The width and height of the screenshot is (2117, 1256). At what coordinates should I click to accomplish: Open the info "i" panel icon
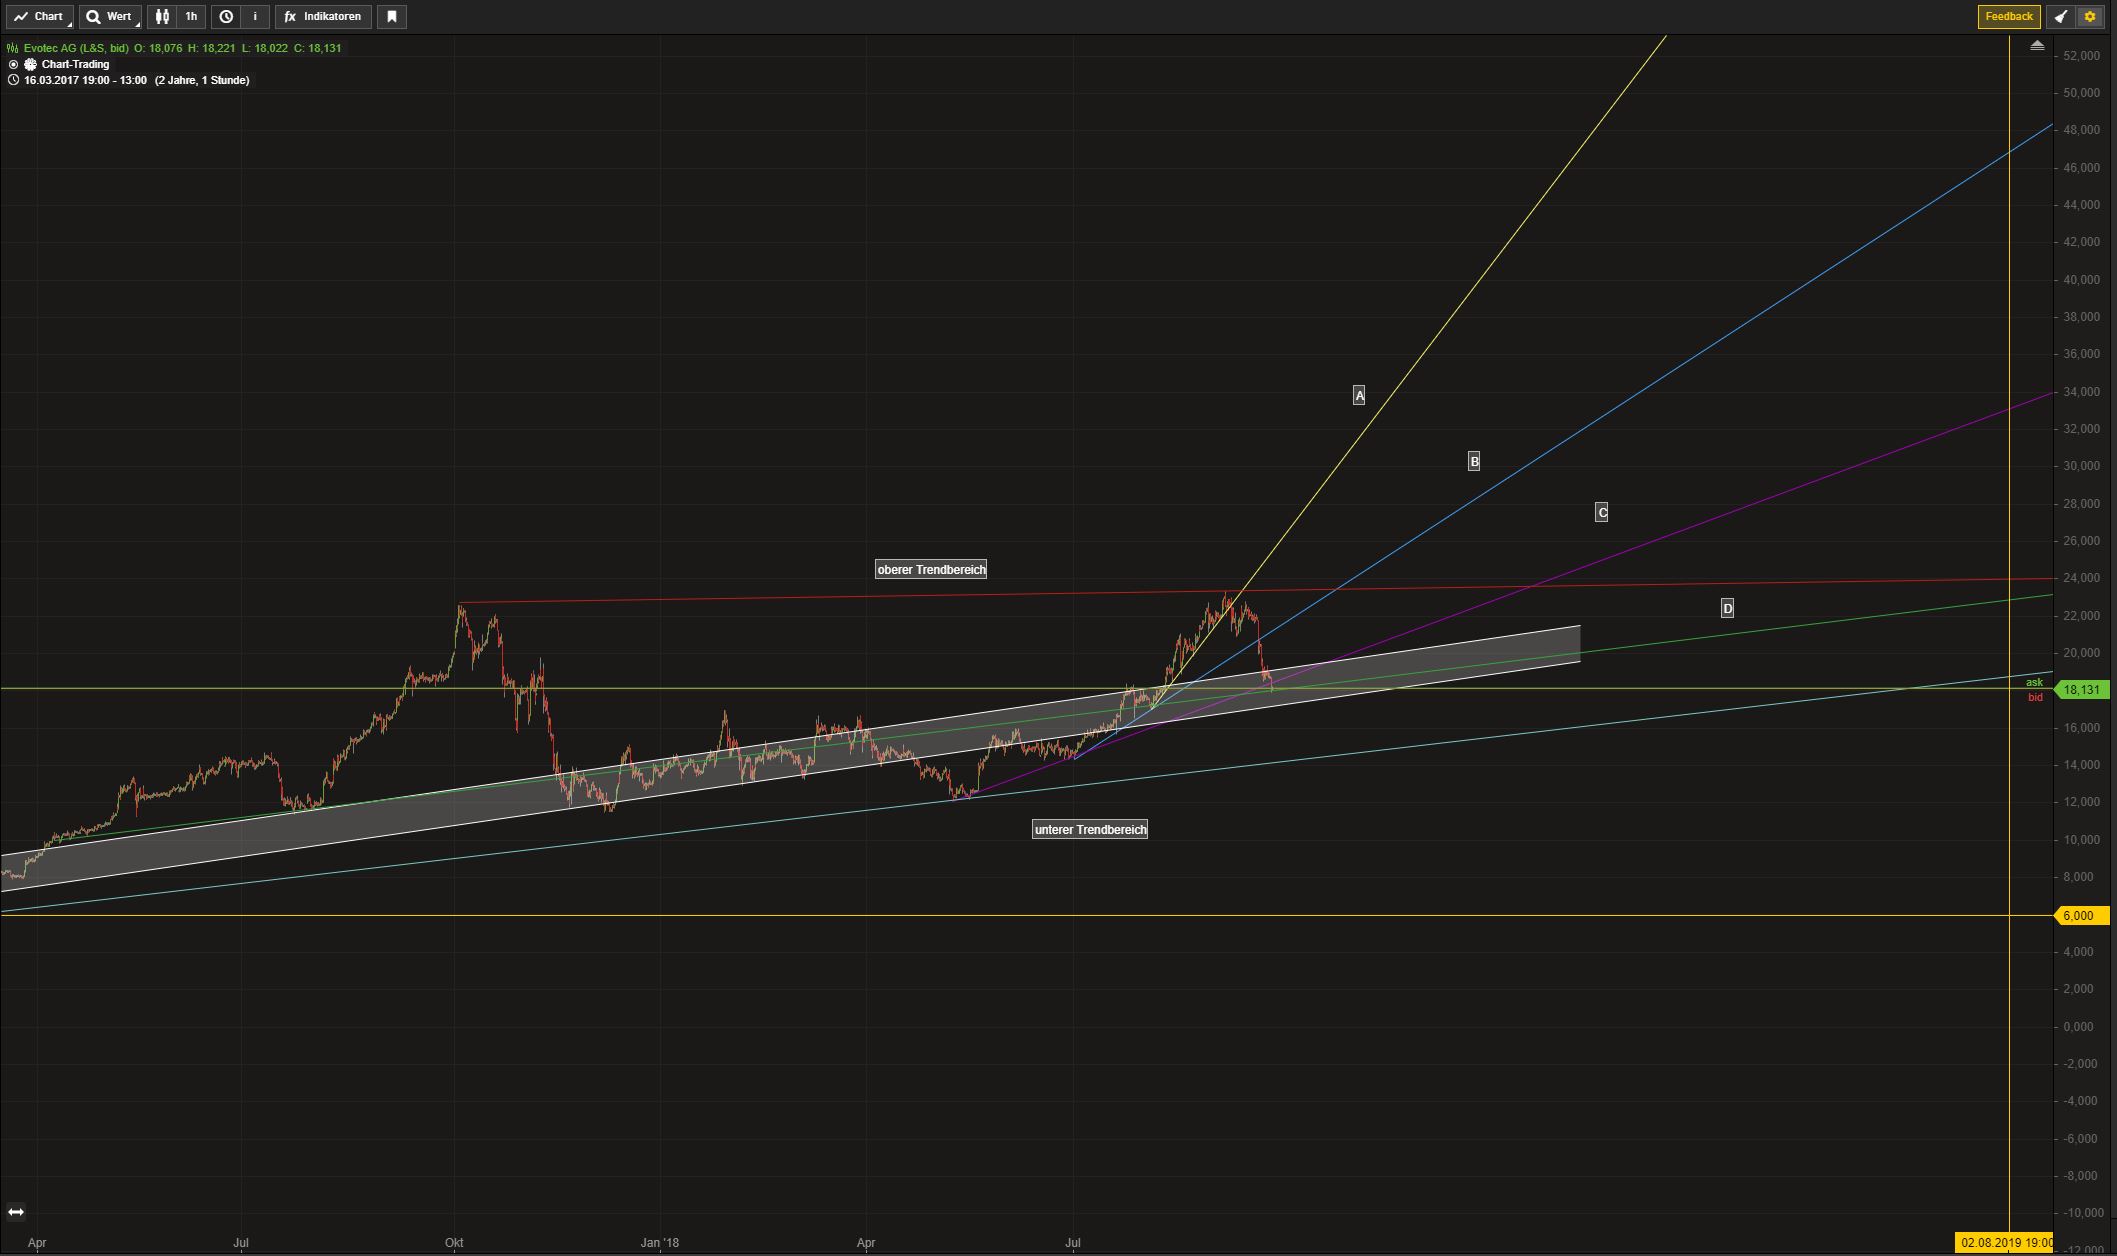pos(255,16)
